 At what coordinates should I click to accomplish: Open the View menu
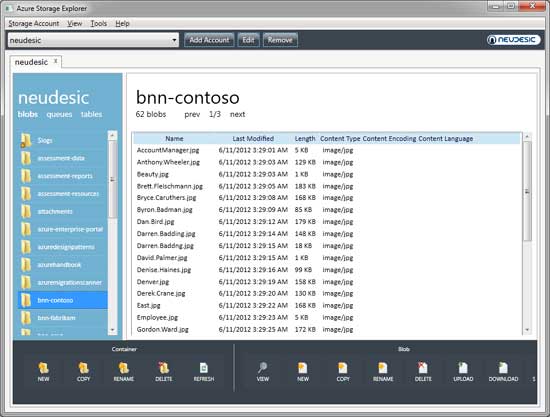75,23
